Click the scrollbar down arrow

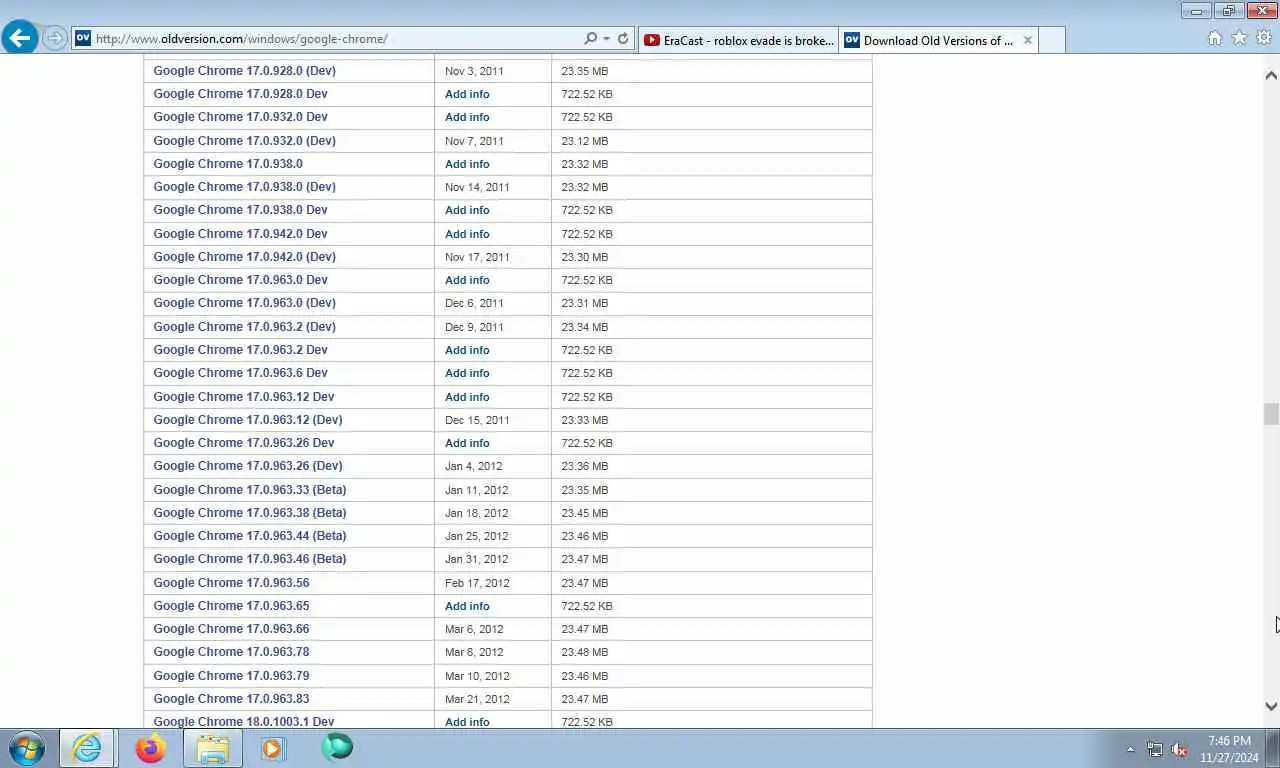[1271, 706]
